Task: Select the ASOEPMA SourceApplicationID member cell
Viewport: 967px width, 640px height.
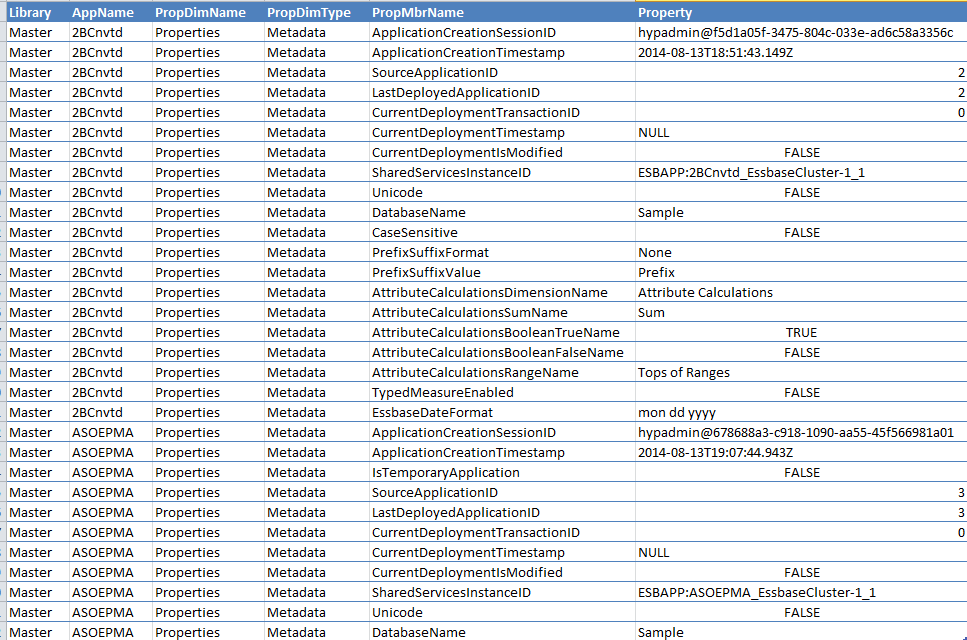Action: [x=502, y=493]
